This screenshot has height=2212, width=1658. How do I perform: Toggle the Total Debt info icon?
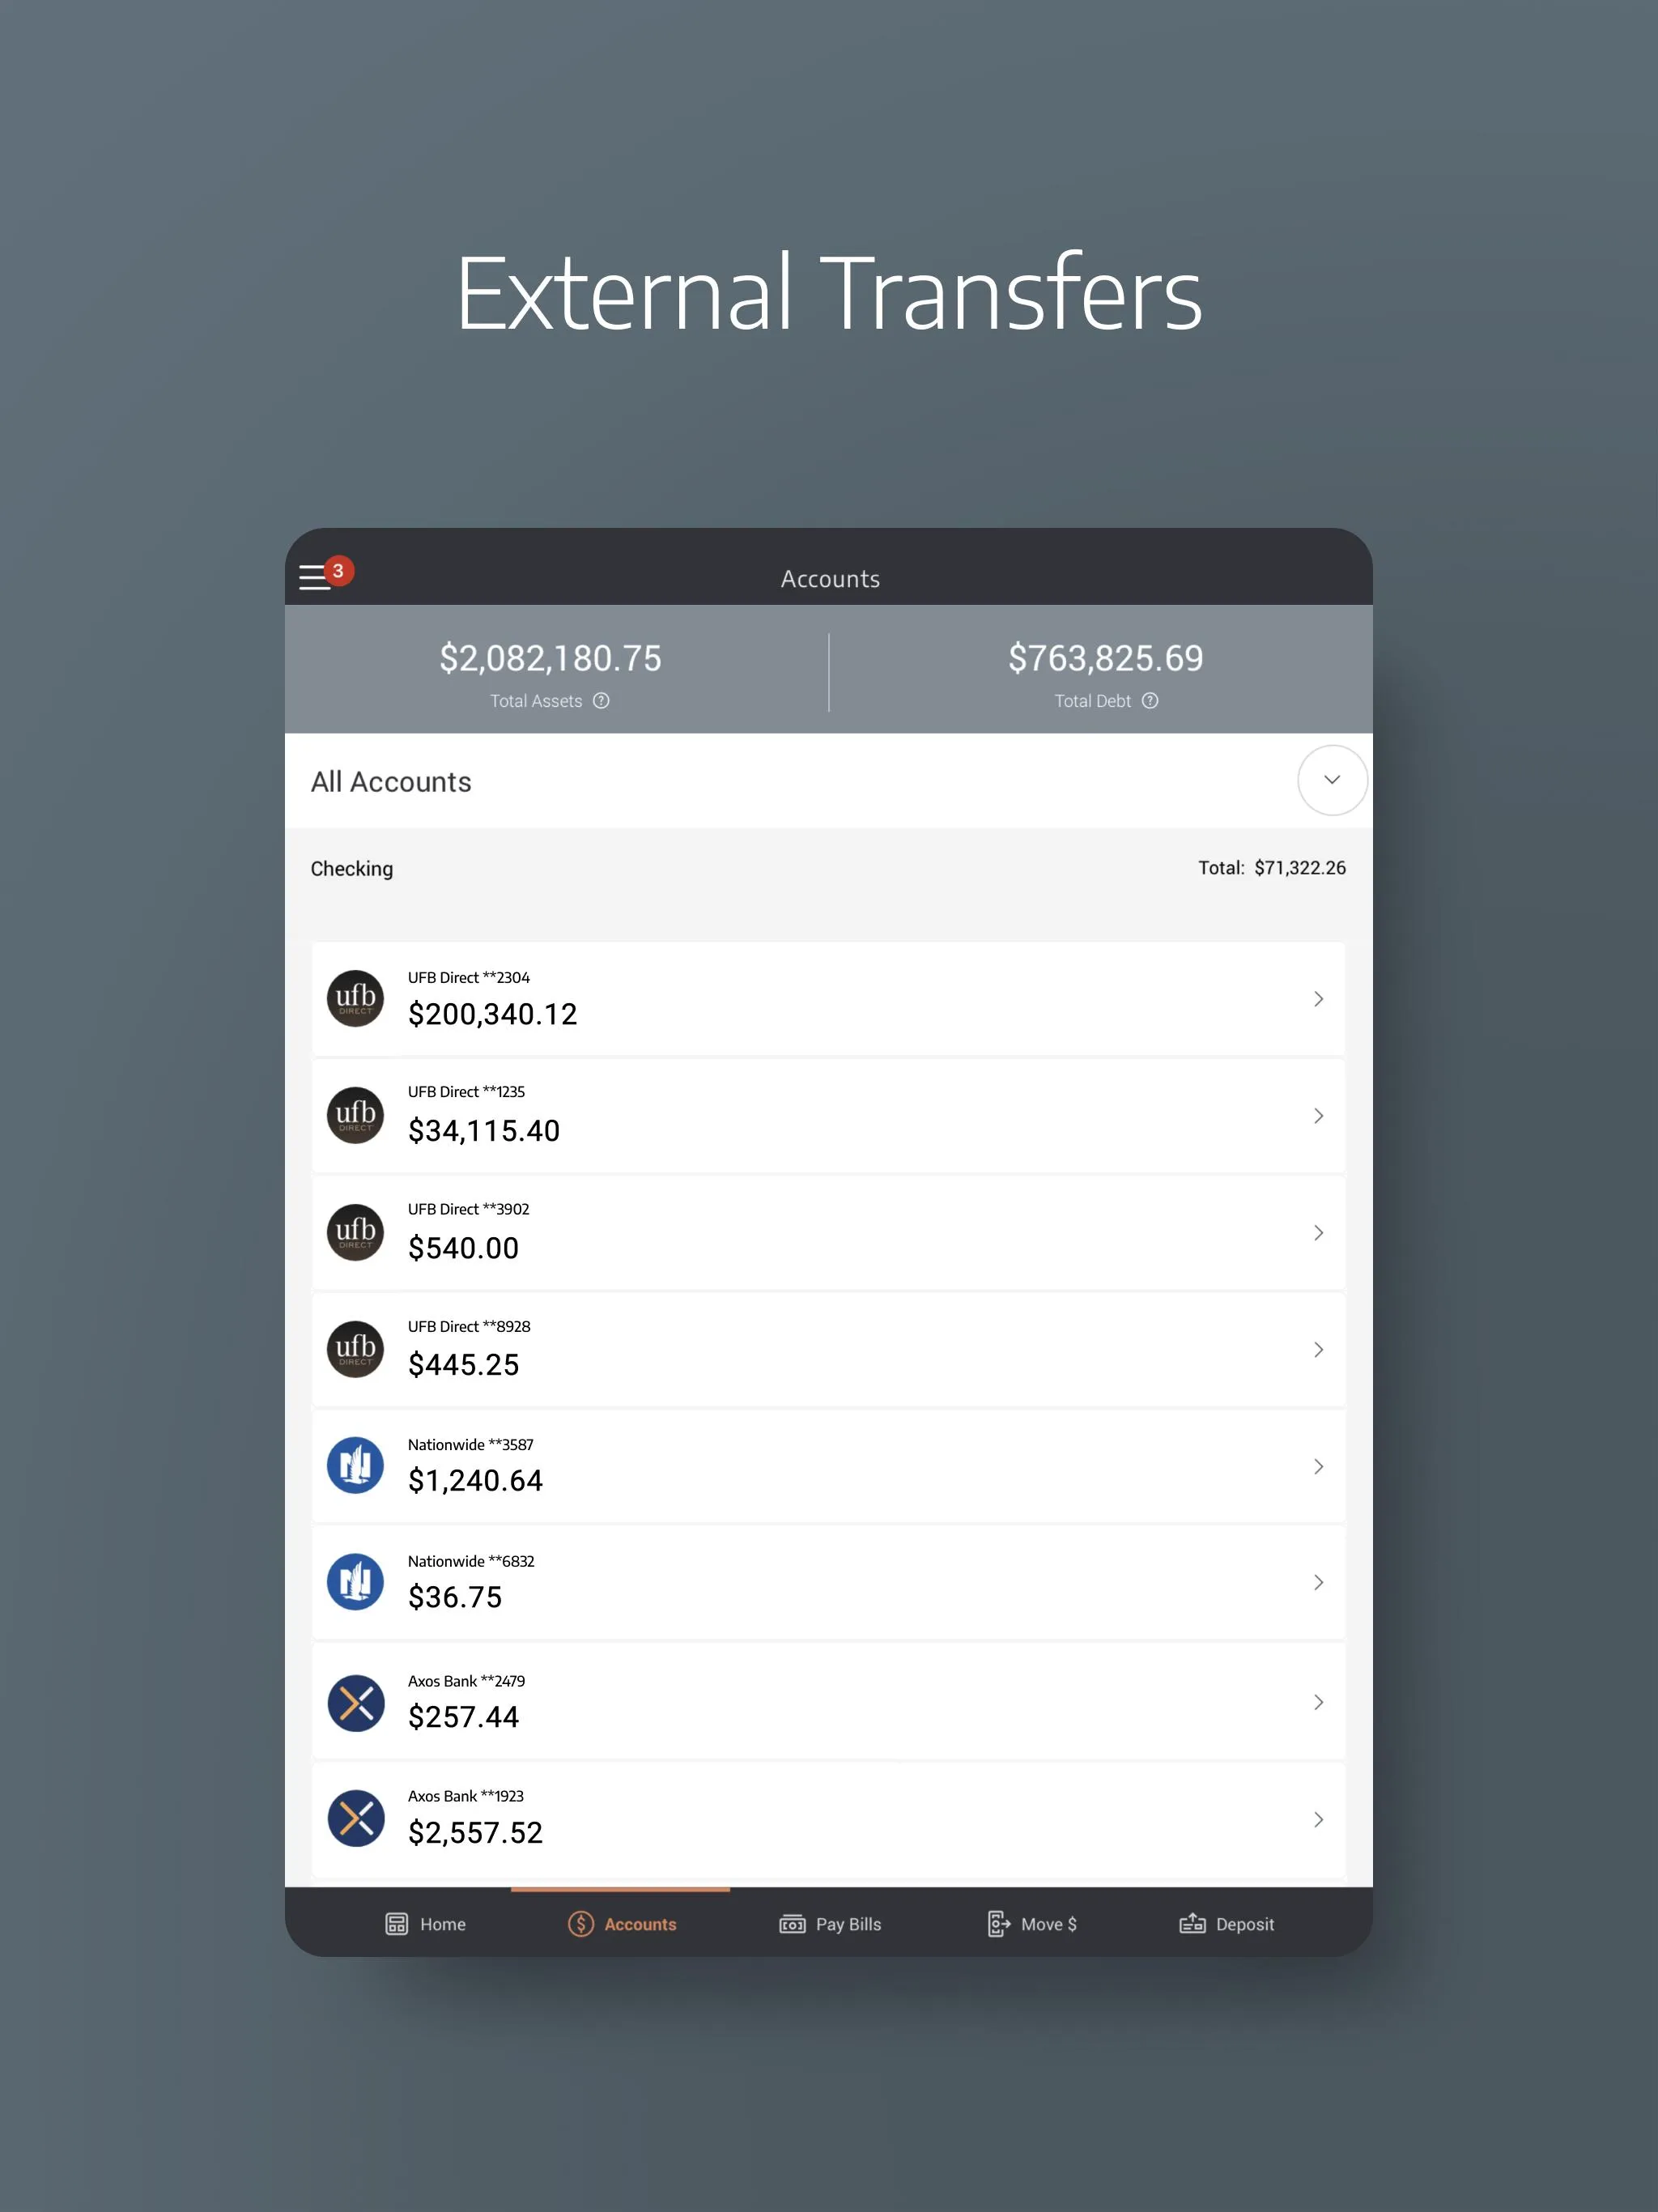[1158, 702]
